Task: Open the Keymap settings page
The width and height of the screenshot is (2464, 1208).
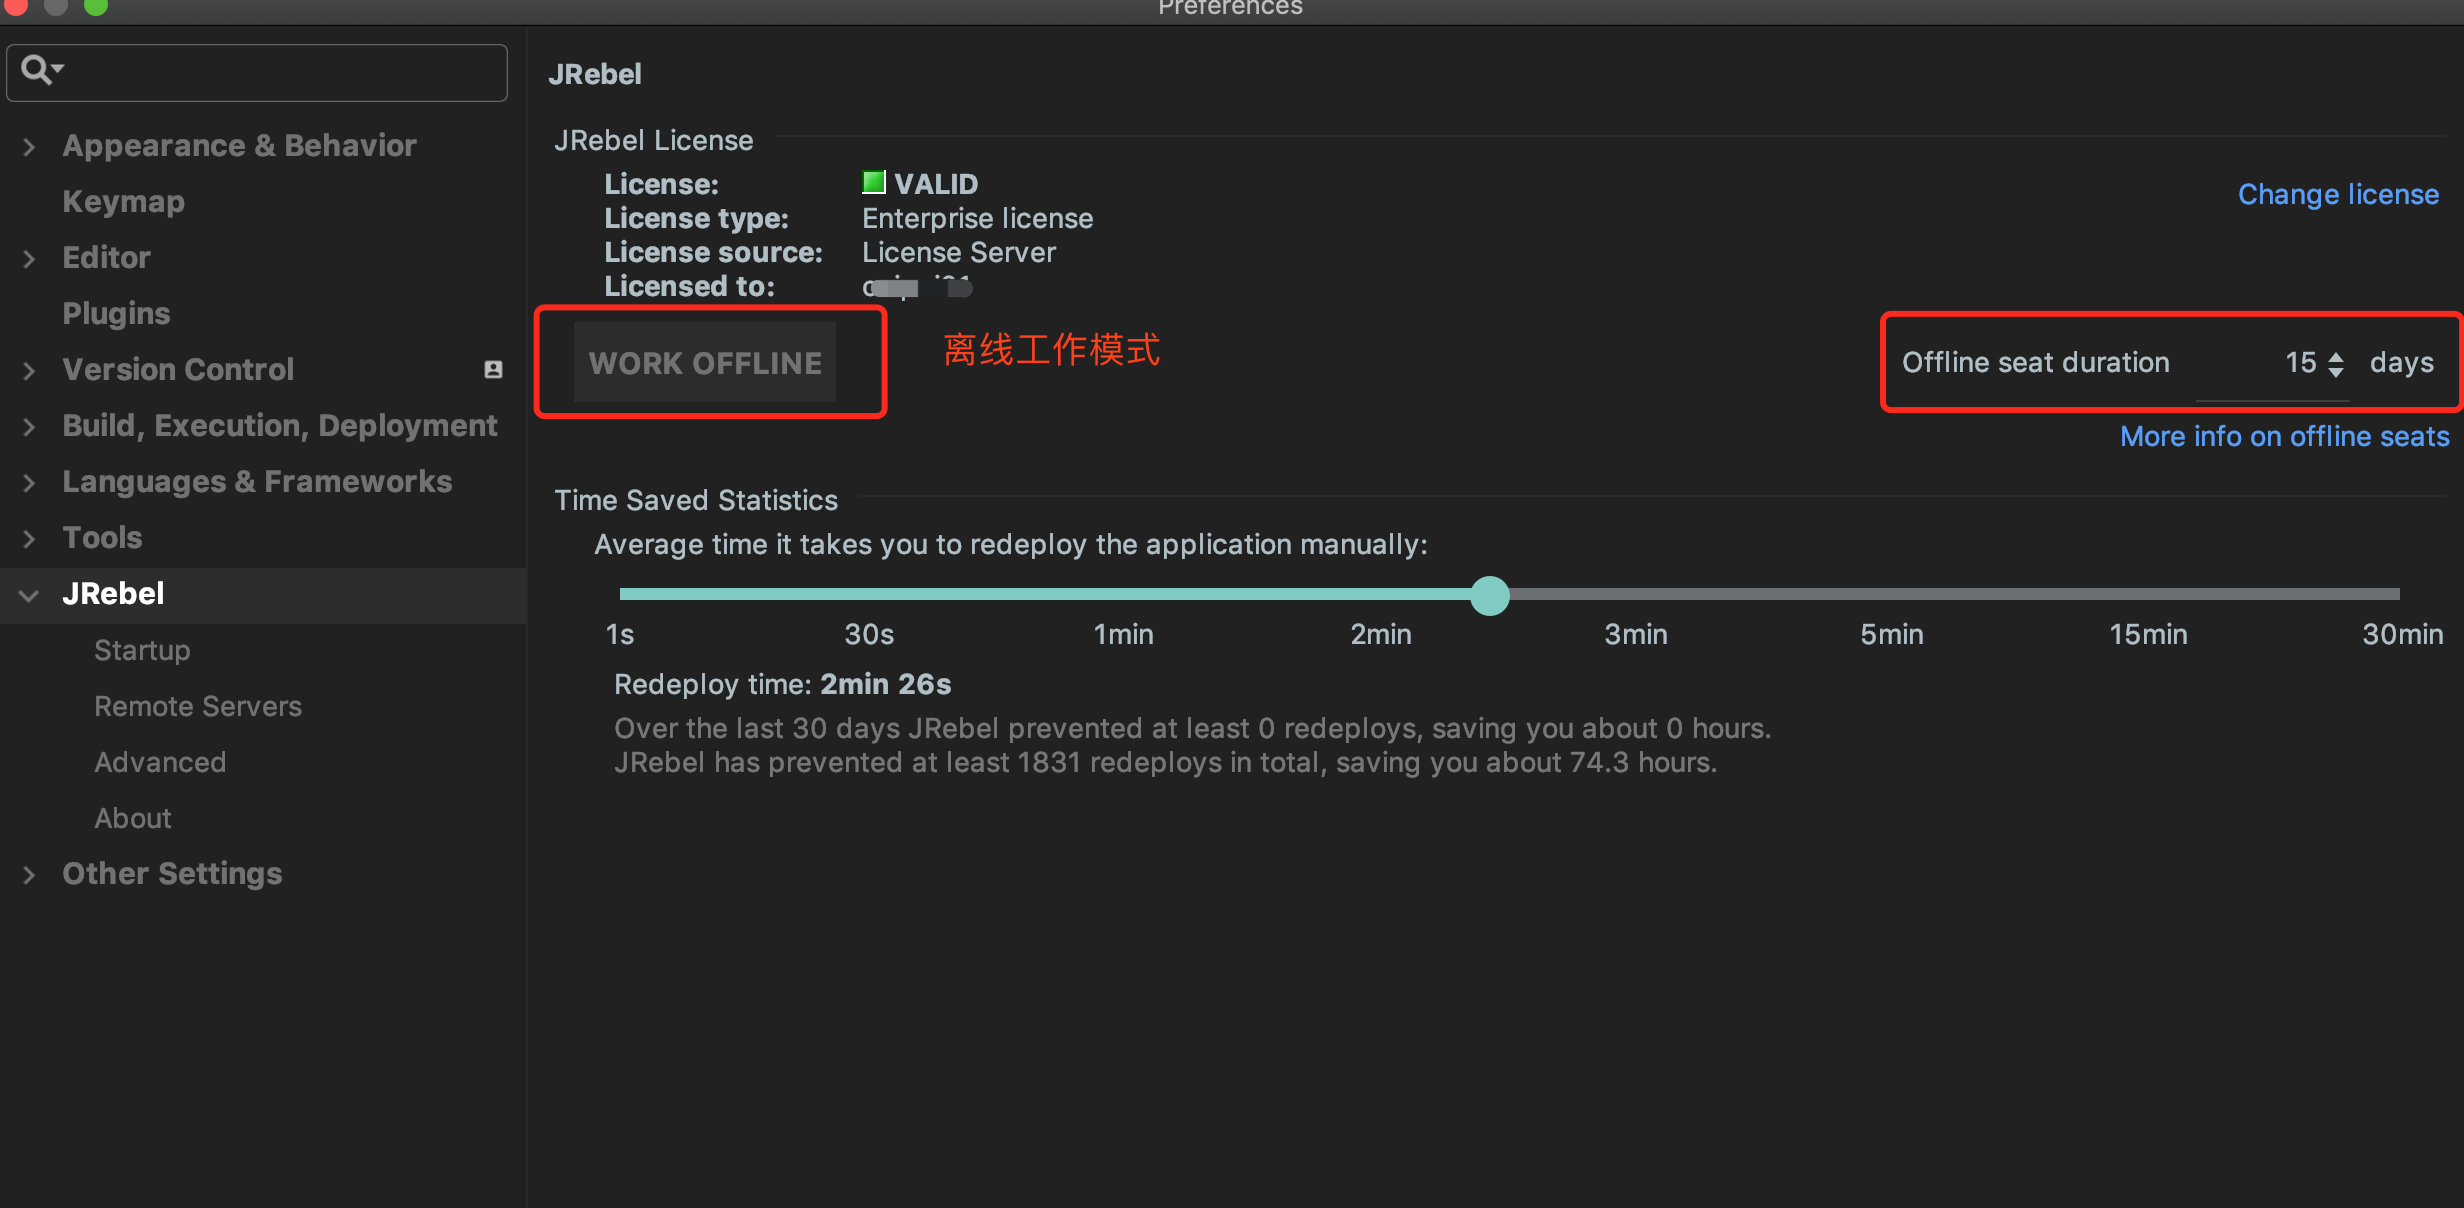Action: (x=123, y=202)
